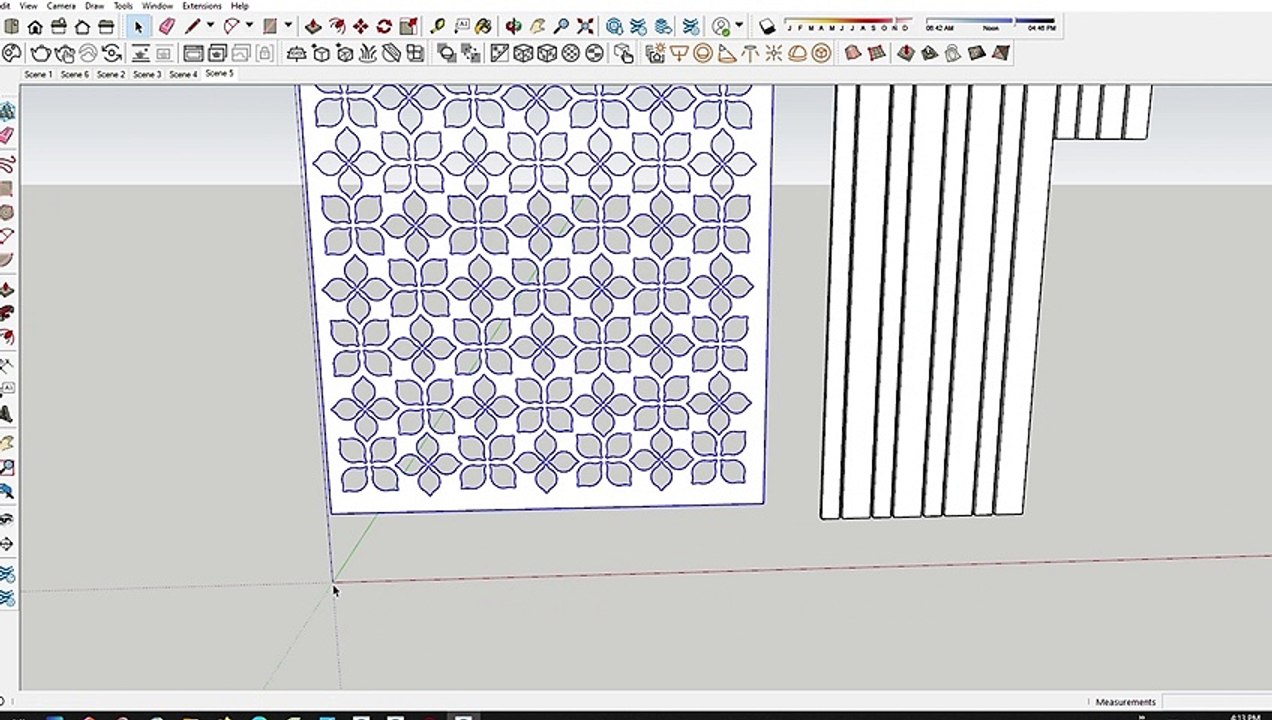Select the arrow Select tool
Screen dimensions: 1272x720
click(x=139, y=27)
